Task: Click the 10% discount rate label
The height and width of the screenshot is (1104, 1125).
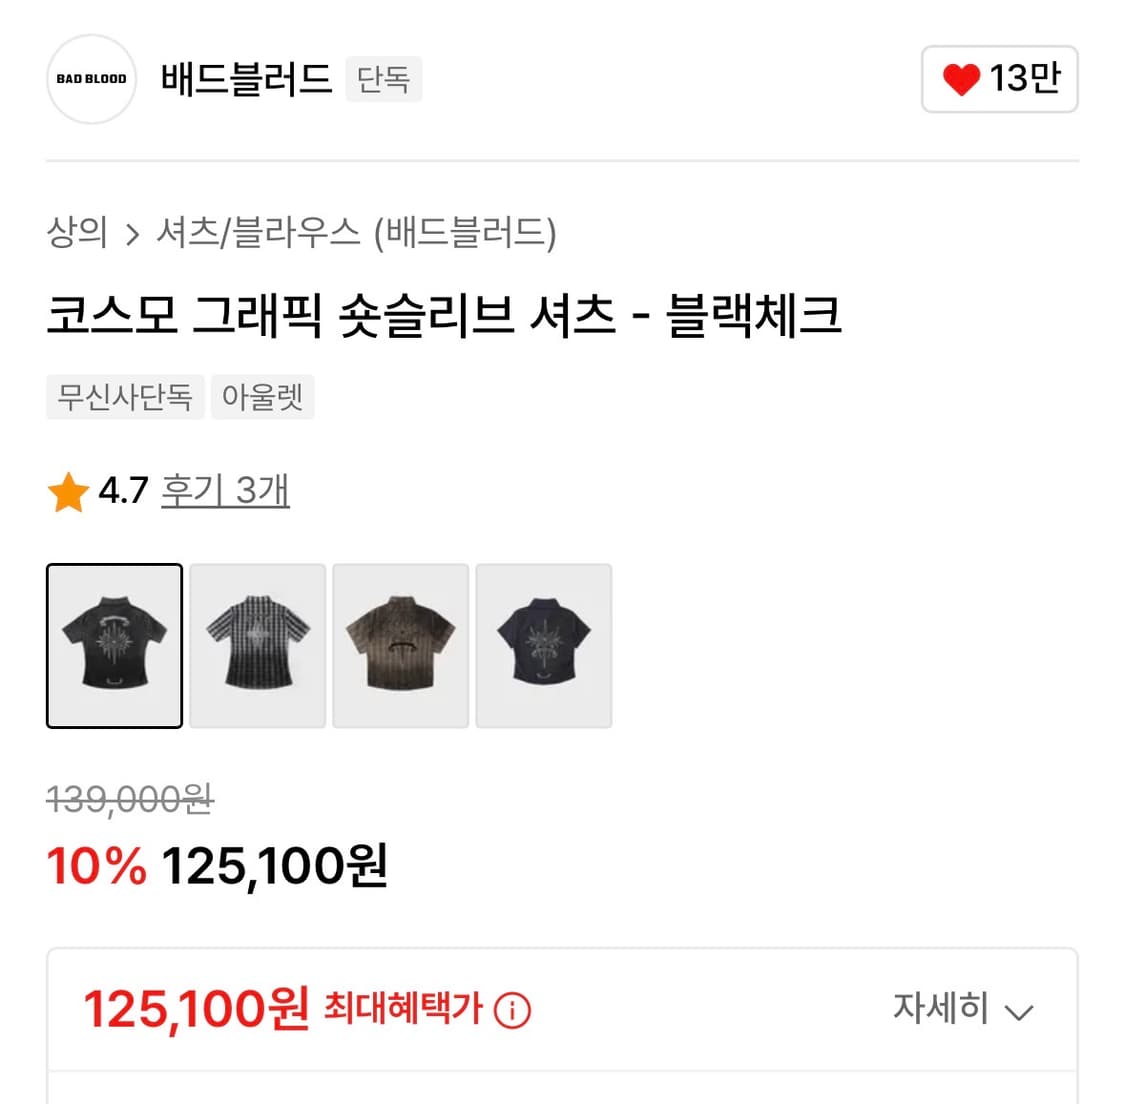Action: pyautogui.click(x=95, y=868)
